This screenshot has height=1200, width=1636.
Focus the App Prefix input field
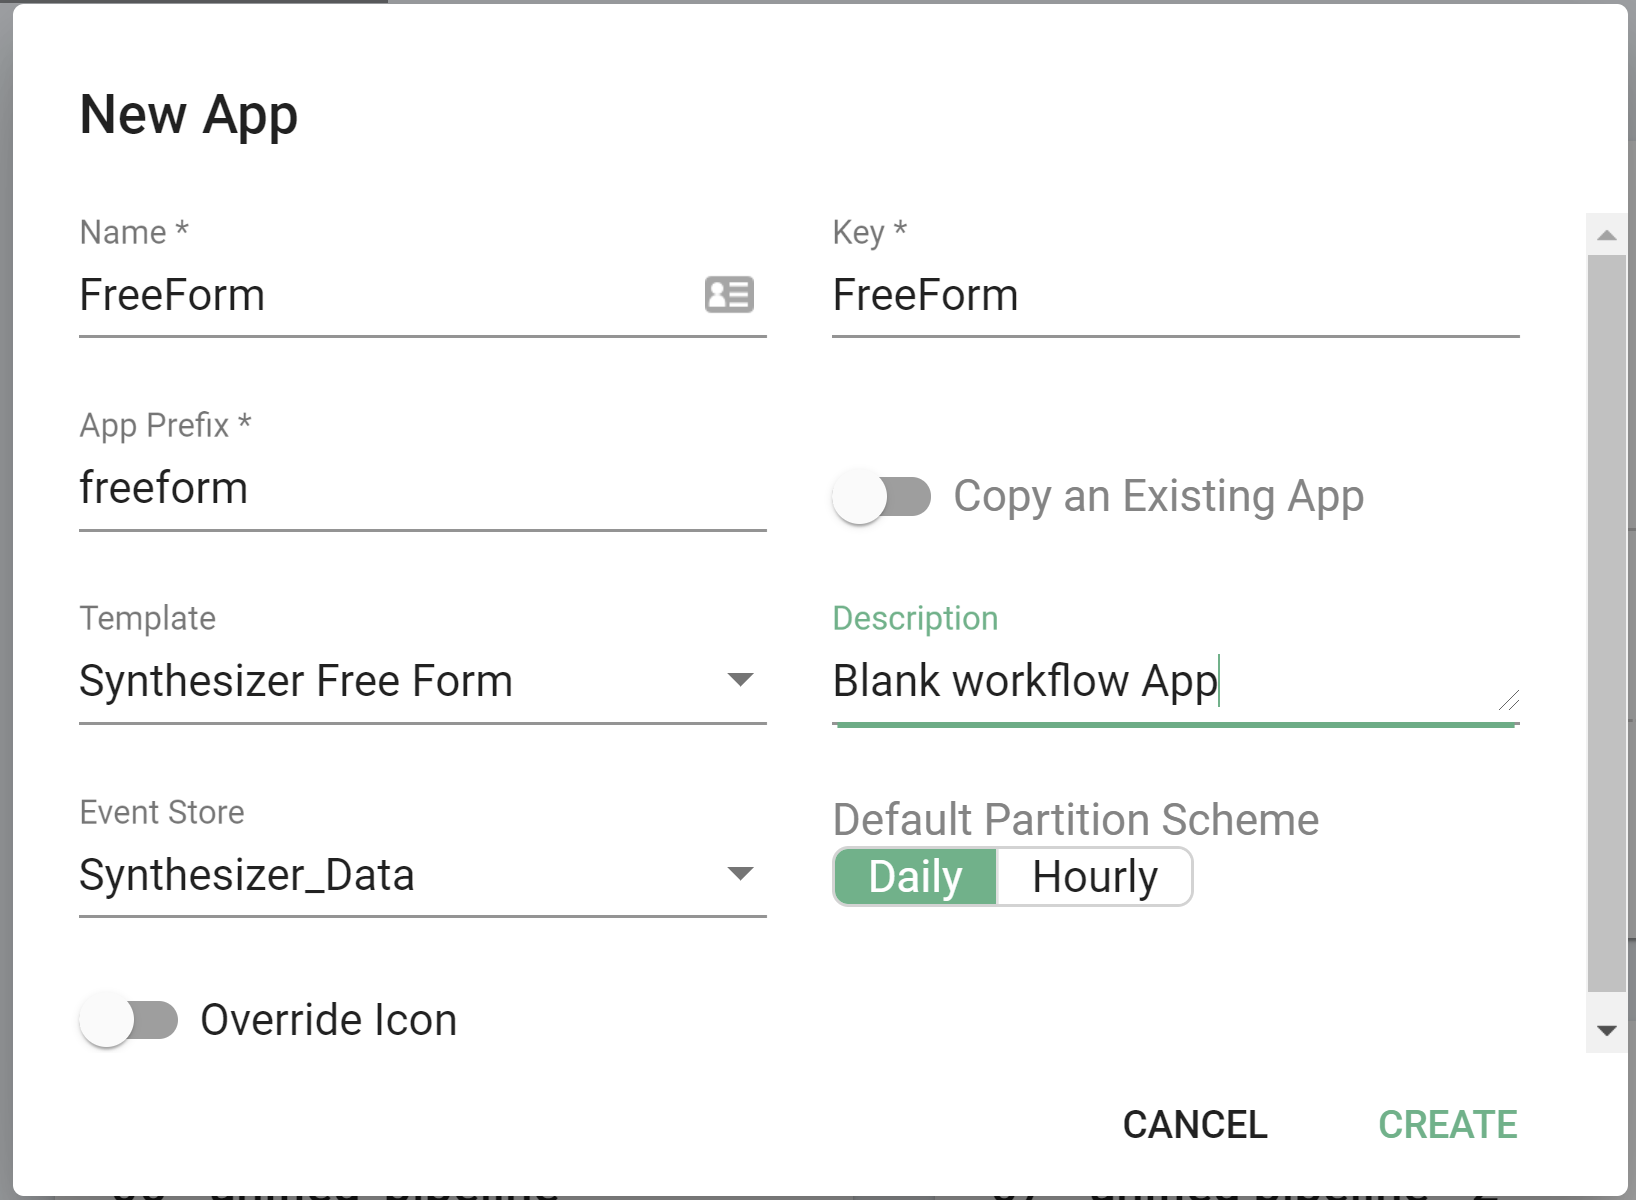click(422, 489)
